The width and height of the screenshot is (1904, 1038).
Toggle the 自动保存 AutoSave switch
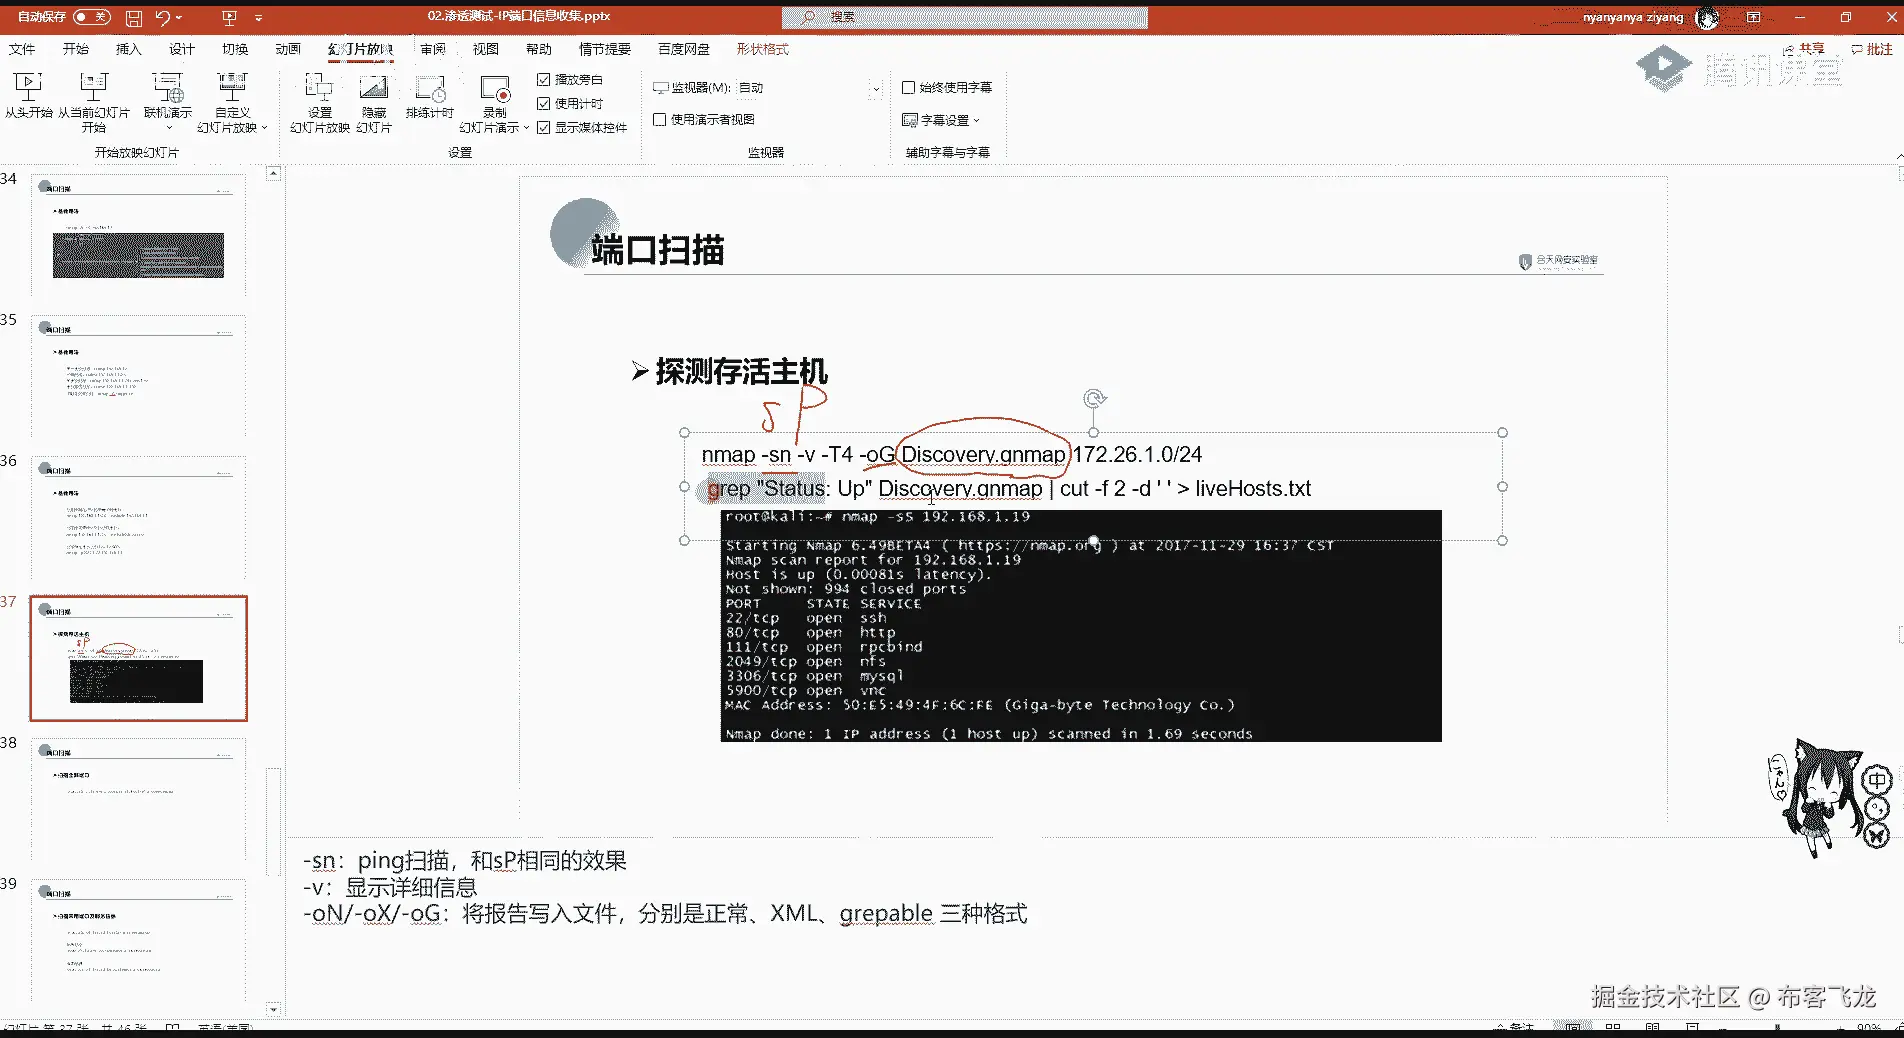(x=92, y=16)
